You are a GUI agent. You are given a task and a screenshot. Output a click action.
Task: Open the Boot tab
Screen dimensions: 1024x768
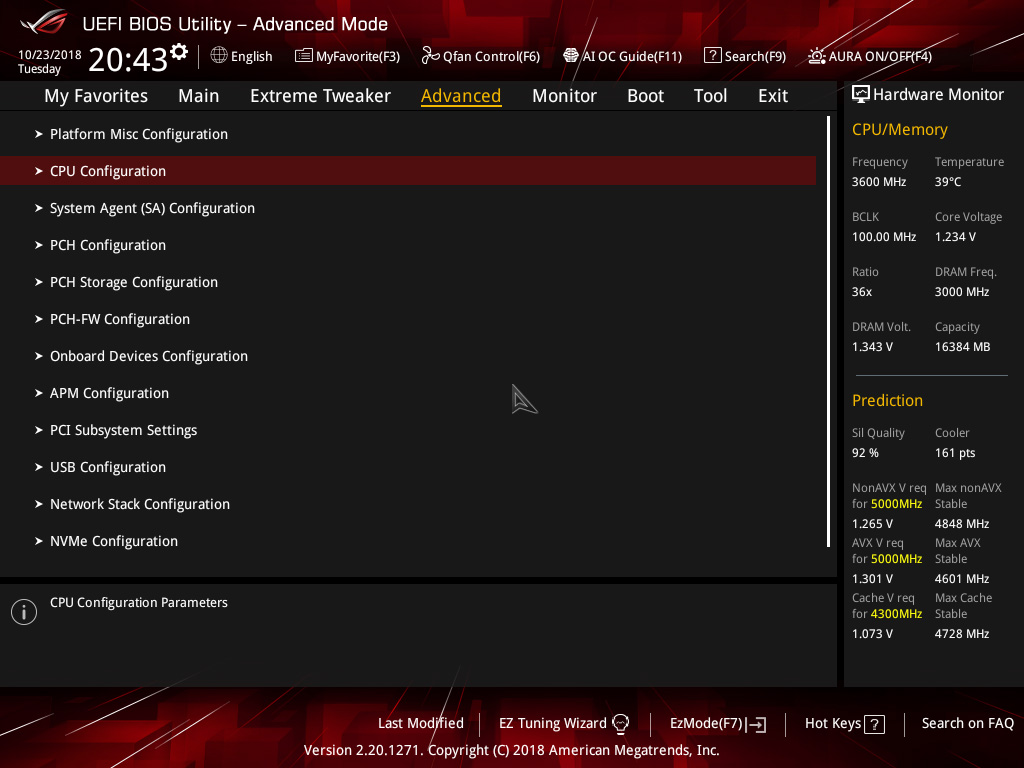pos(645,96)
